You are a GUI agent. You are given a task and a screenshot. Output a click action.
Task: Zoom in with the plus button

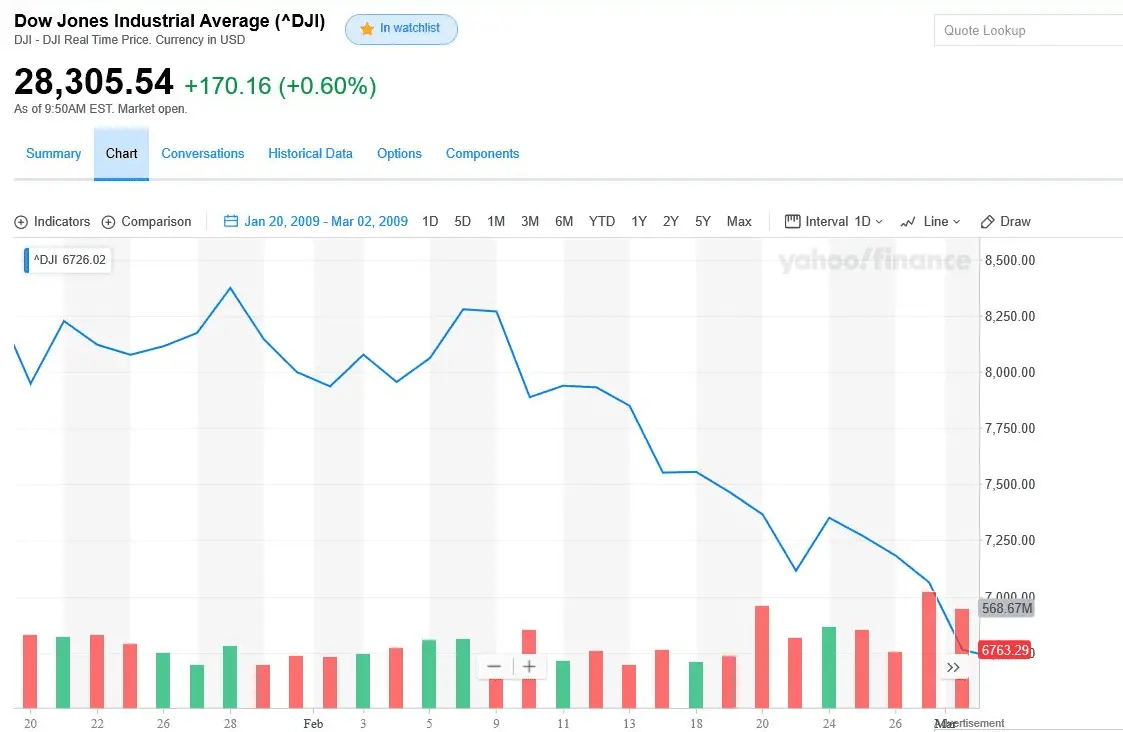click(529, 667)
